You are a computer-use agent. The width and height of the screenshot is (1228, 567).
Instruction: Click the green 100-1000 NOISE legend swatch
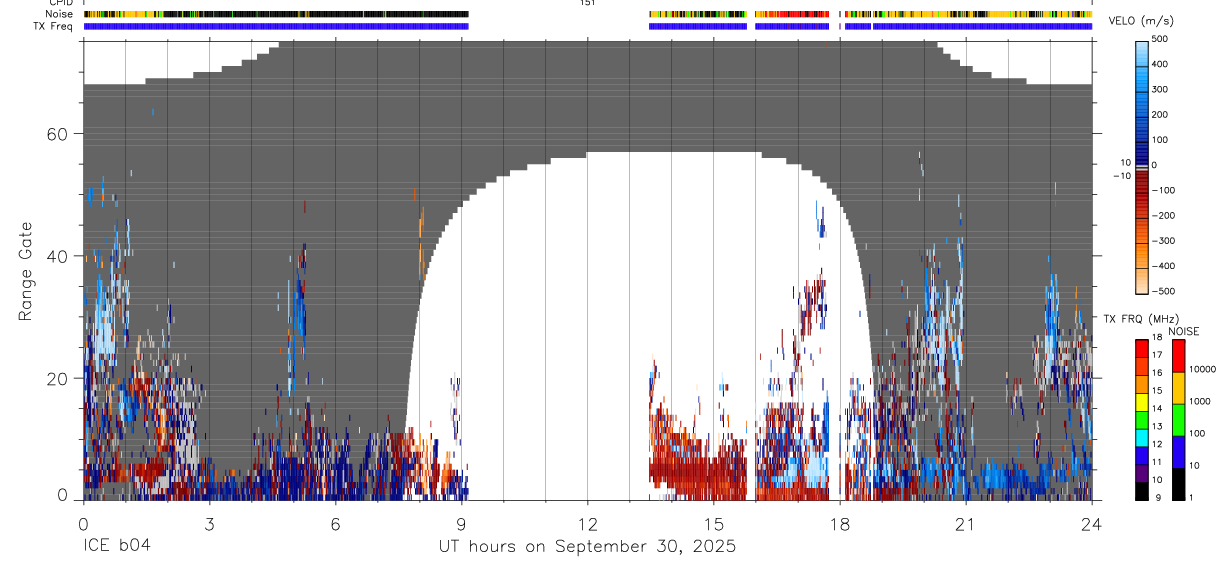pos(1178,420)
